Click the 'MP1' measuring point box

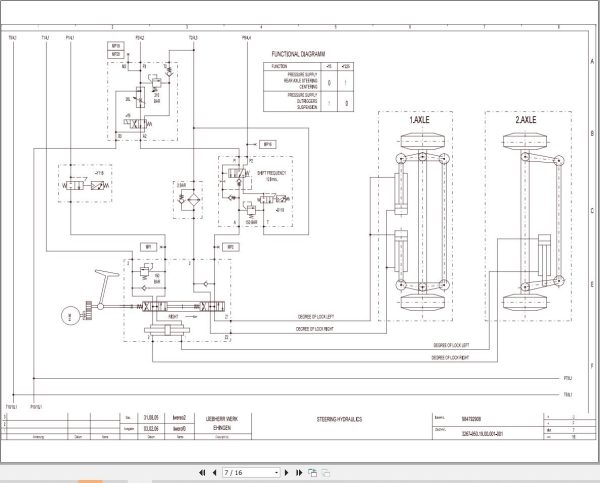click(x=148, y=247)
